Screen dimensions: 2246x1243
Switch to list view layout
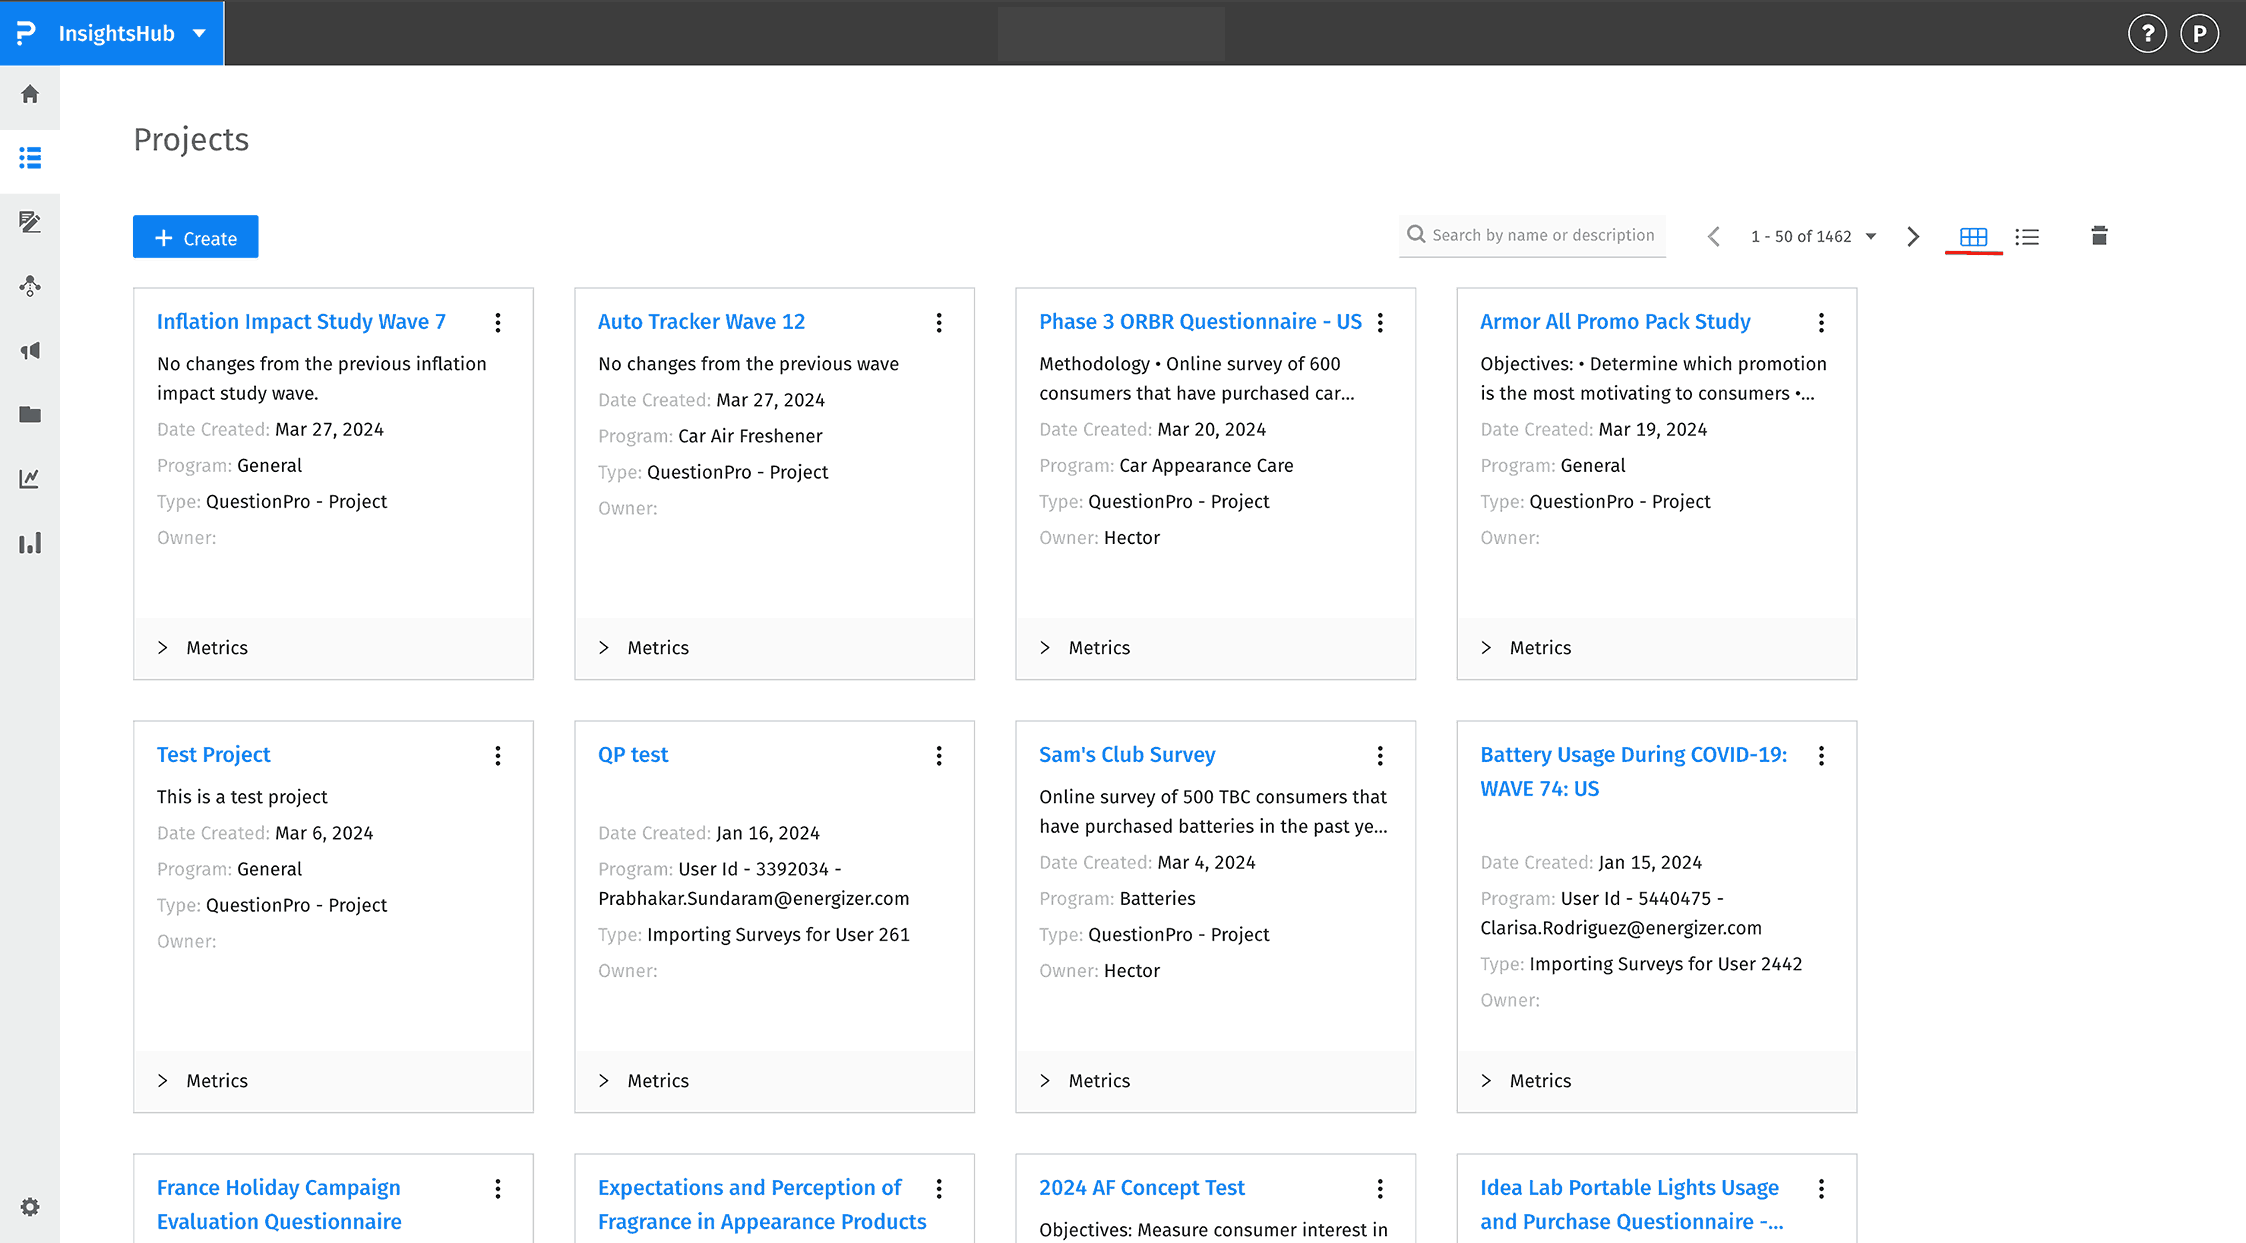click(2027, 237)
